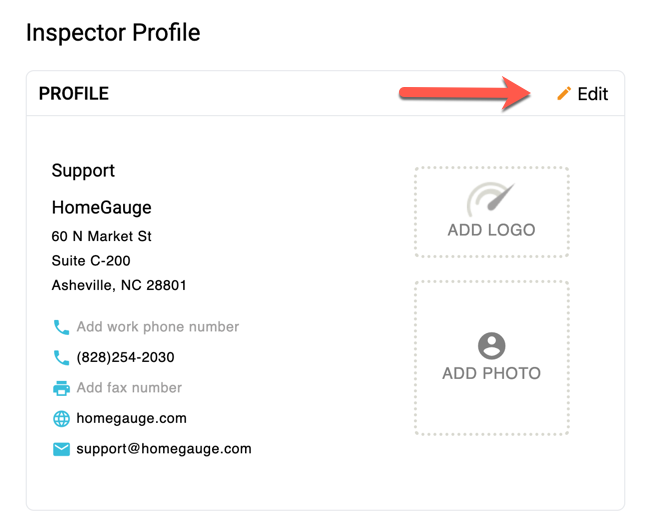This screenshot has width=651, height=522.
Task: Click the HomeGauge company name
Action: coord(101,208)
